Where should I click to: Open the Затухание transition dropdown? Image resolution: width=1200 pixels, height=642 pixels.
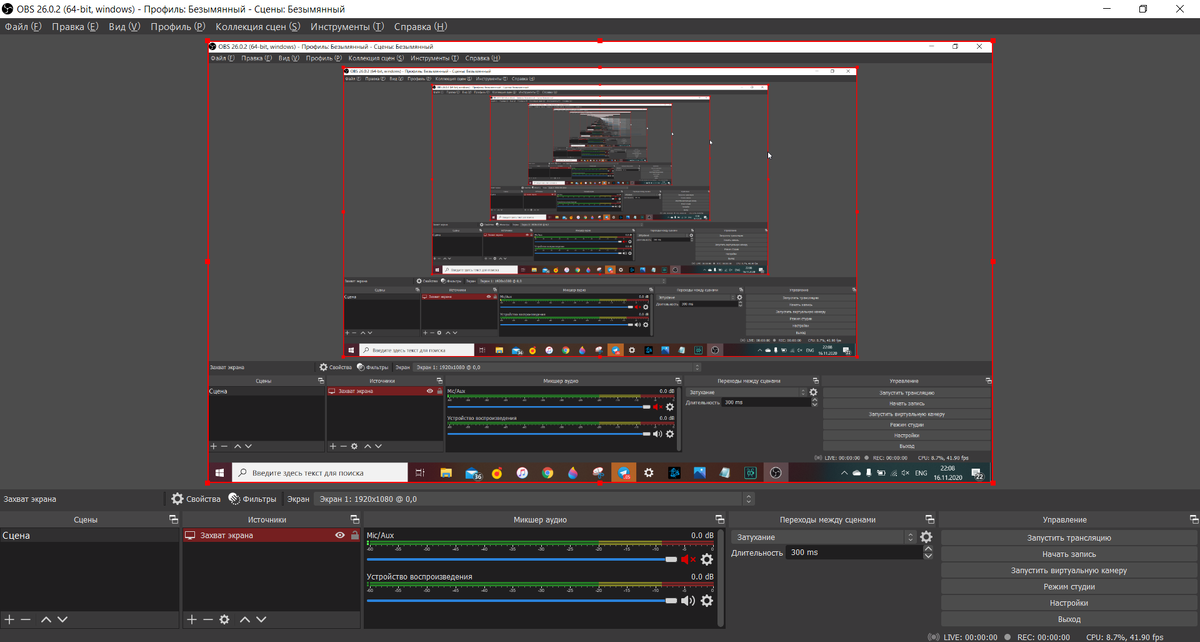point(824,537)
